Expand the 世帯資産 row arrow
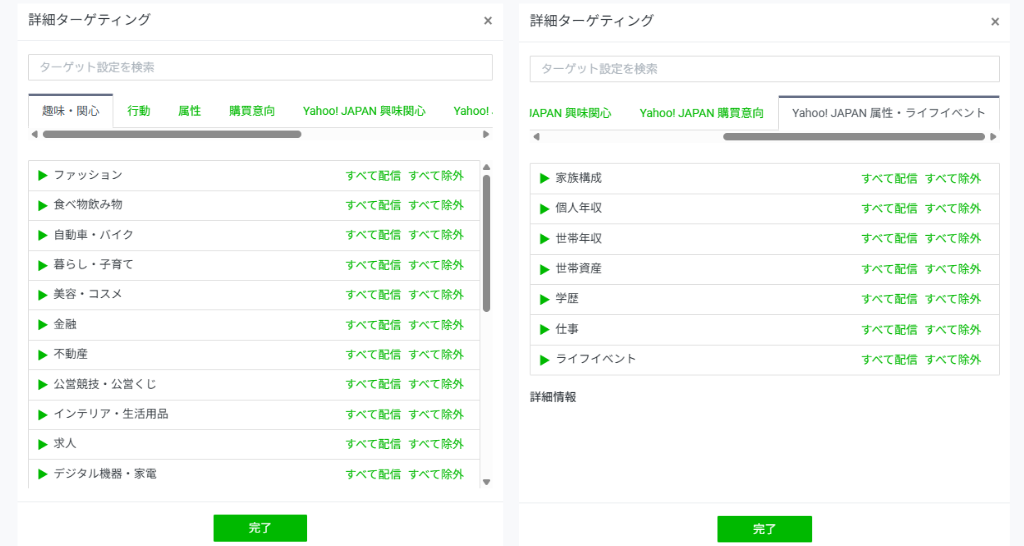 click(545, 269)
